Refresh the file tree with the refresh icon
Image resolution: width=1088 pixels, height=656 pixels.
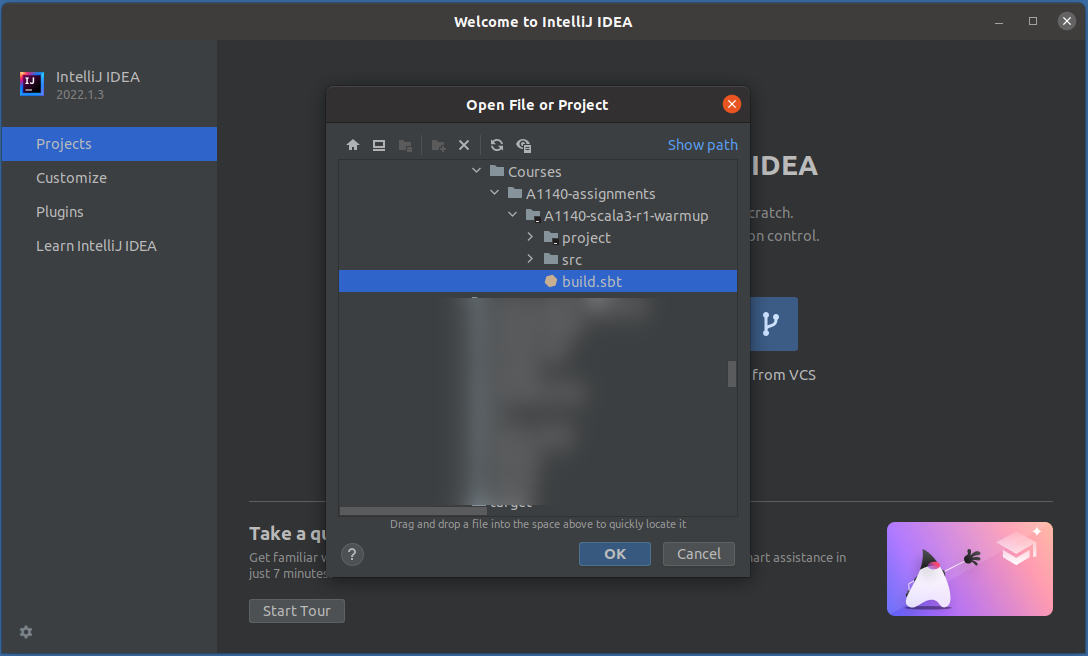497,145
